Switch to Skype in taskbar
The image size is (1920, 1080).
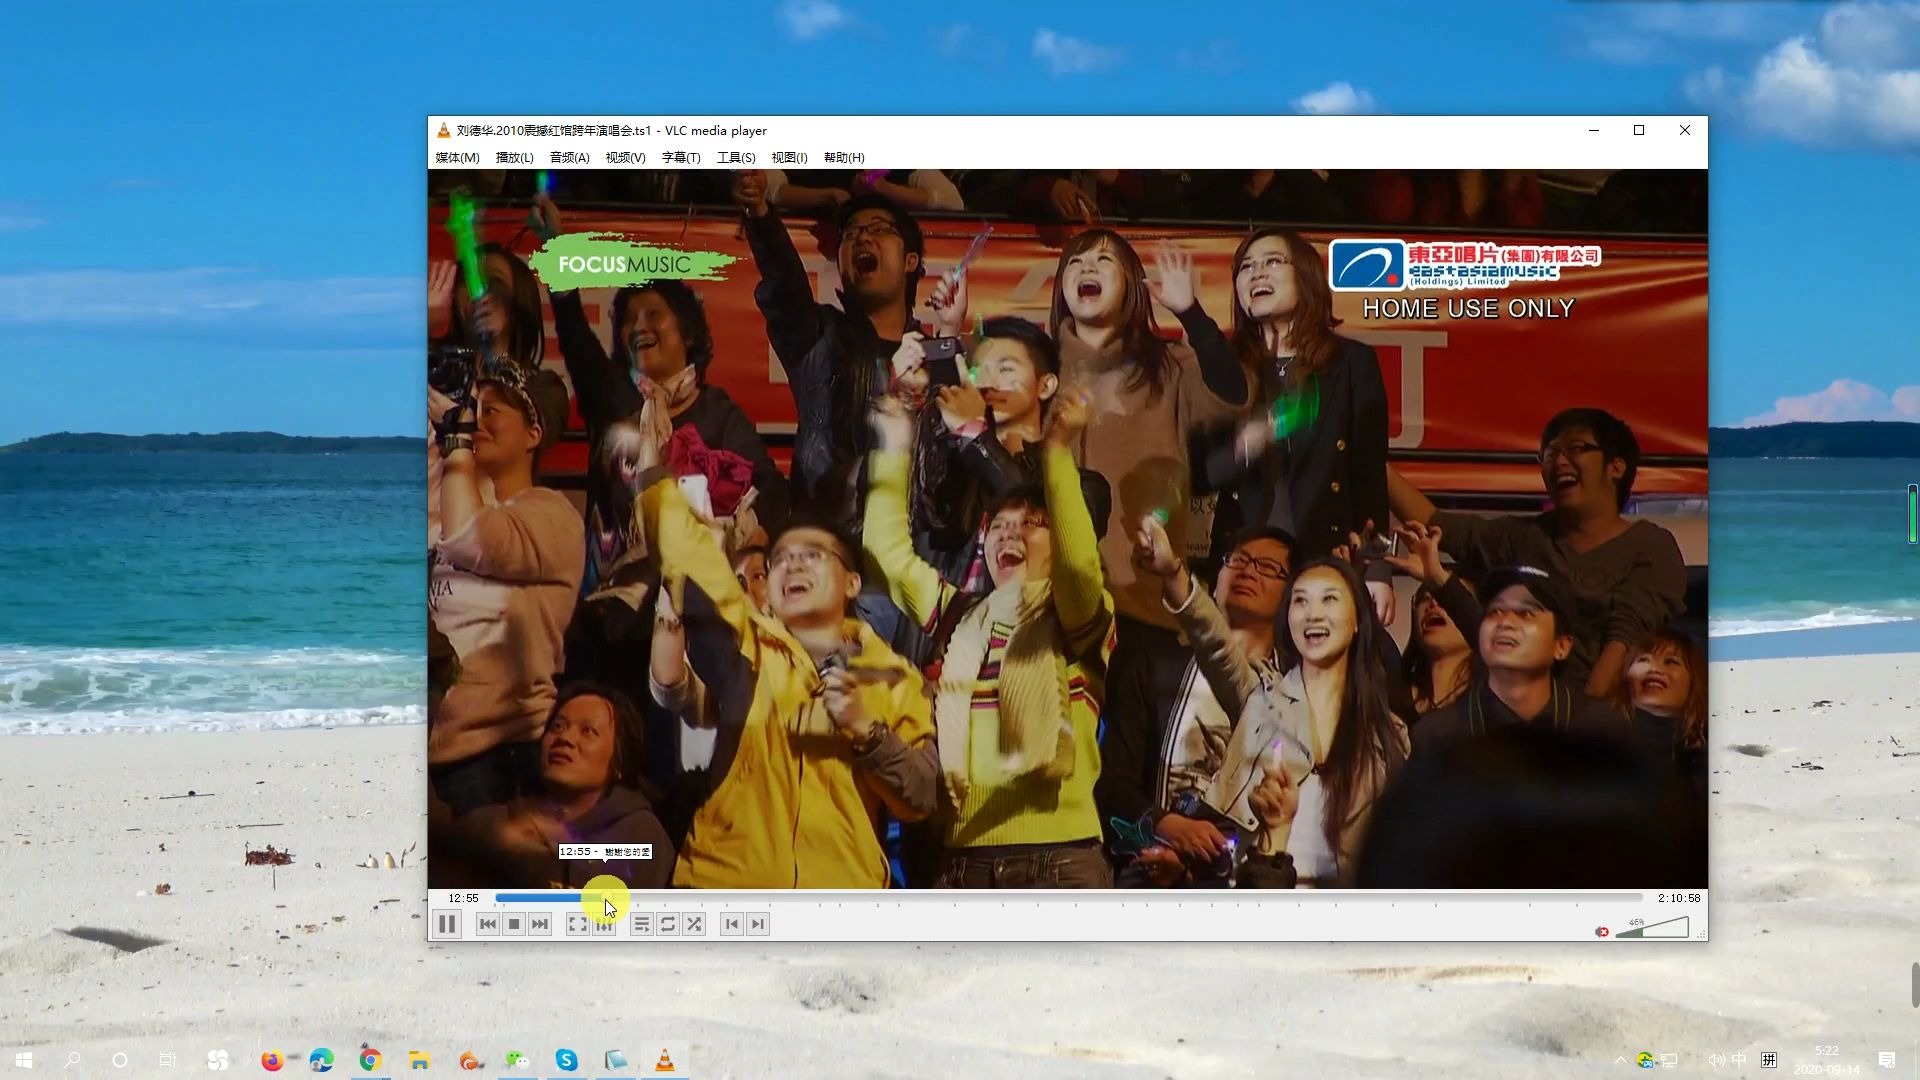pyautogui.click(x=566, y=1060)
